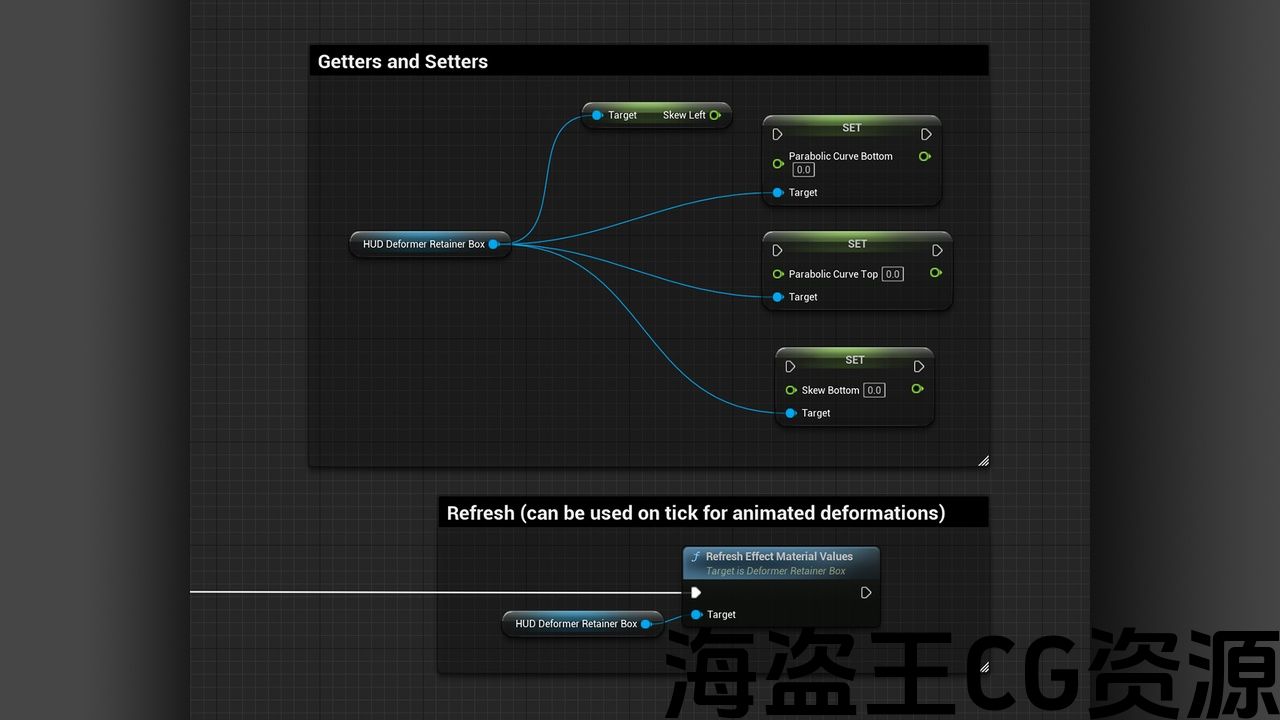Select the lower HUD Deformer Retainer Box node
Viewport: 1280px width, 720px height.
pyautogui.click(x=576, y=624)
